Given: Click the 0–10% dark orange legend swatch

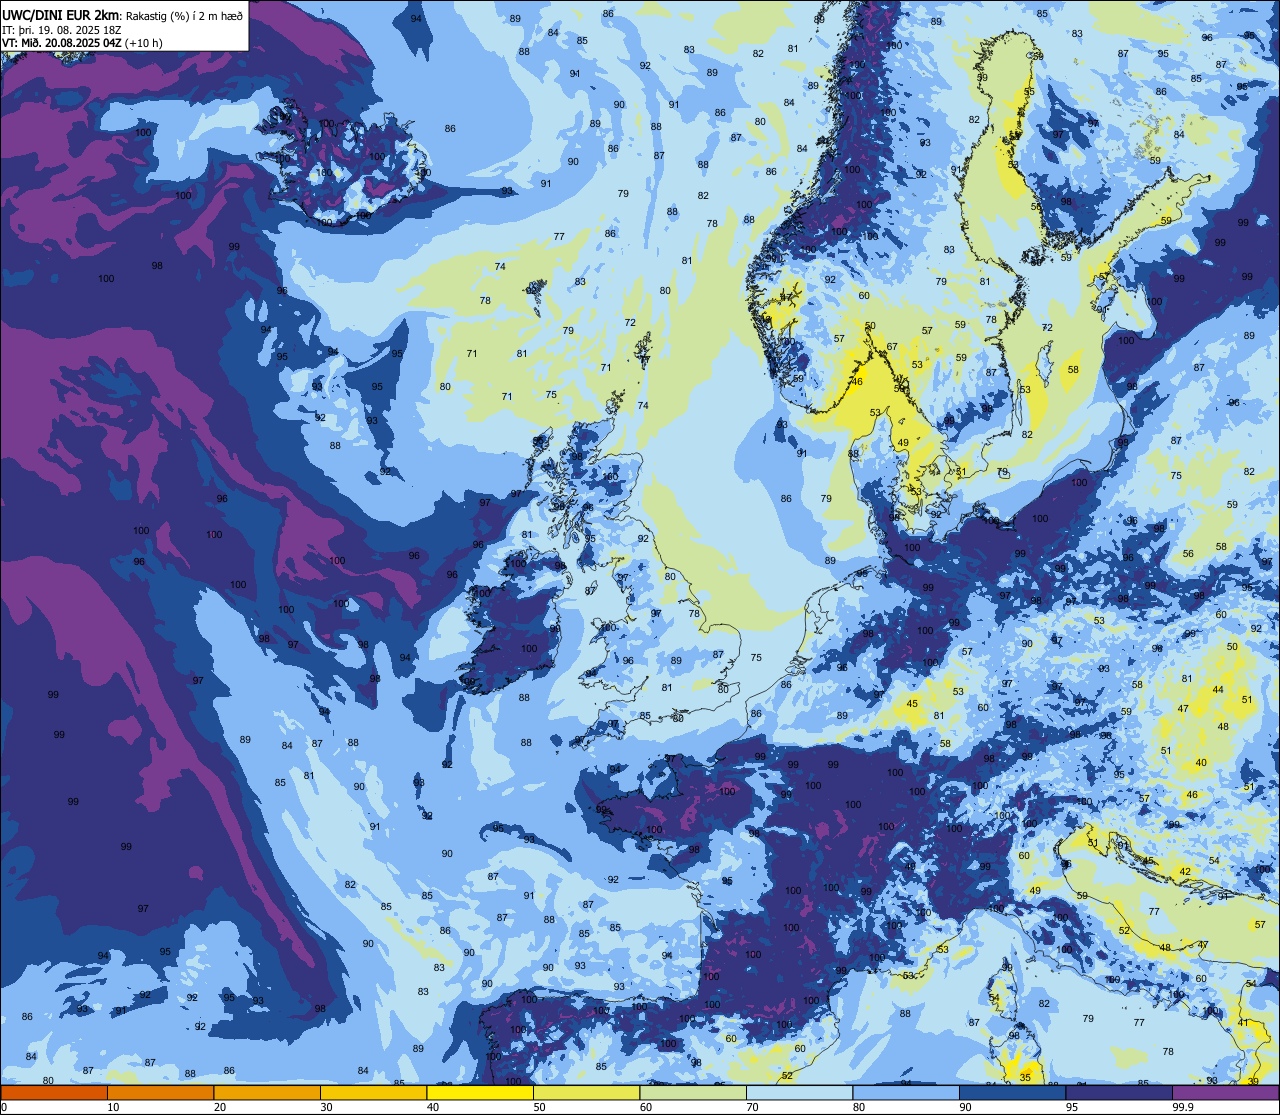Looking at the screenshot, I should click(54, 1092).
